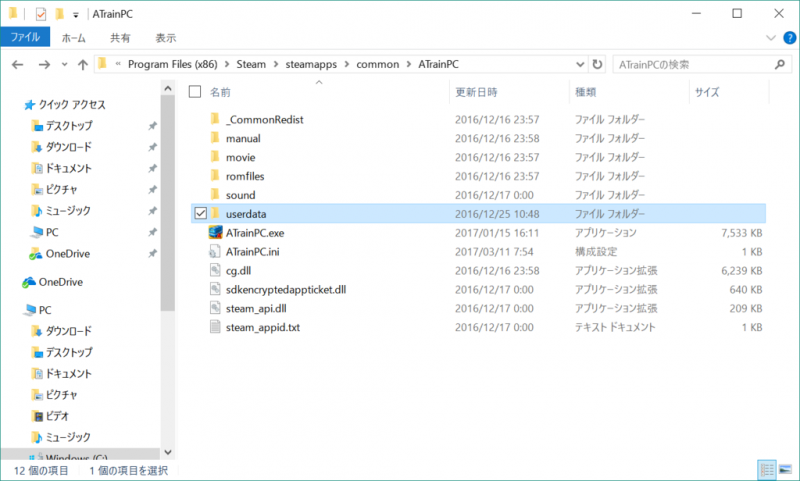The height and width of the screenshot is (481, 800).
Task: Expand dropdown arrow after Steam breadcrumb
Action: pos(276,64)
